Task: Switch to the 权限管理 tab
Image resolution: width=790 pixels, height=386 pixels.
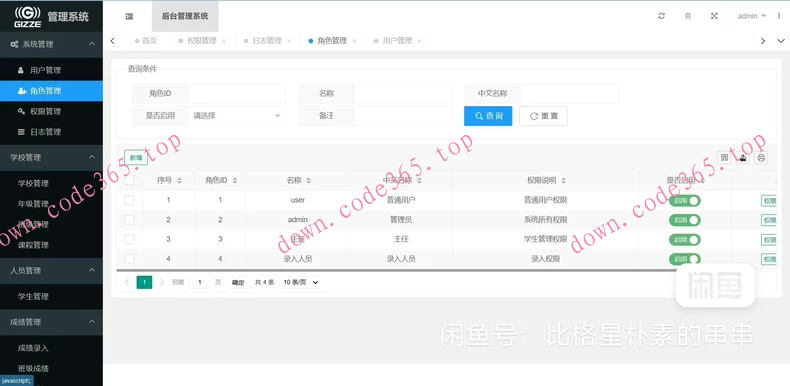Action: pyautogui.click(x=202, y=41)
